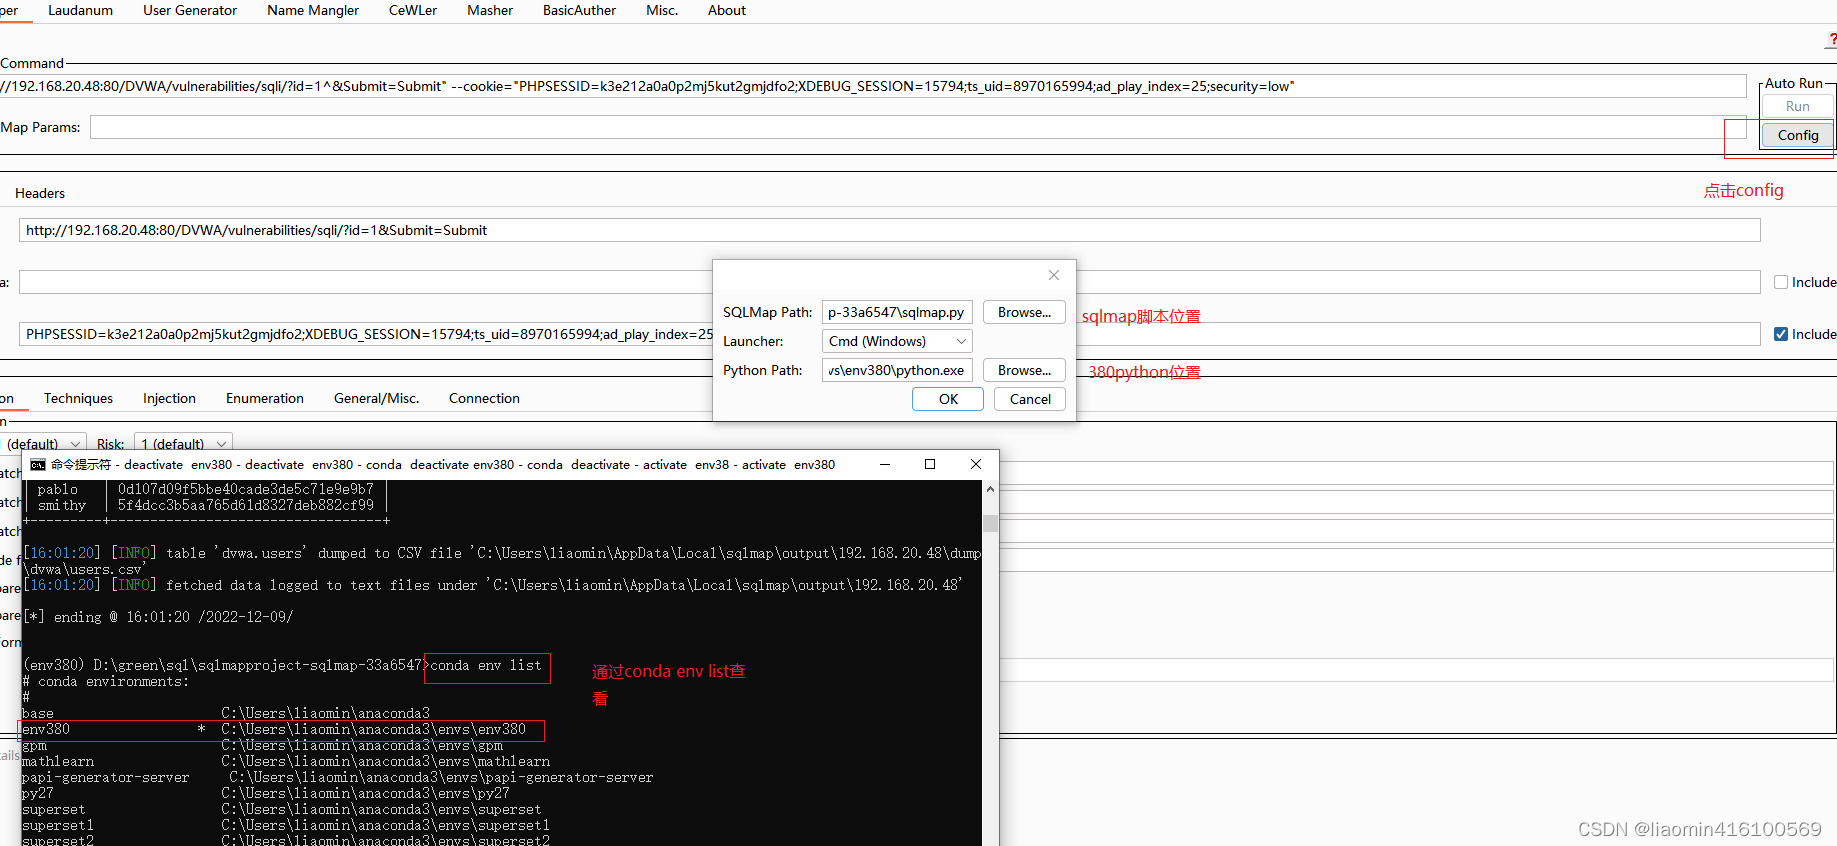Click the PHPSESSID cookie field

[x=366, y=334]
